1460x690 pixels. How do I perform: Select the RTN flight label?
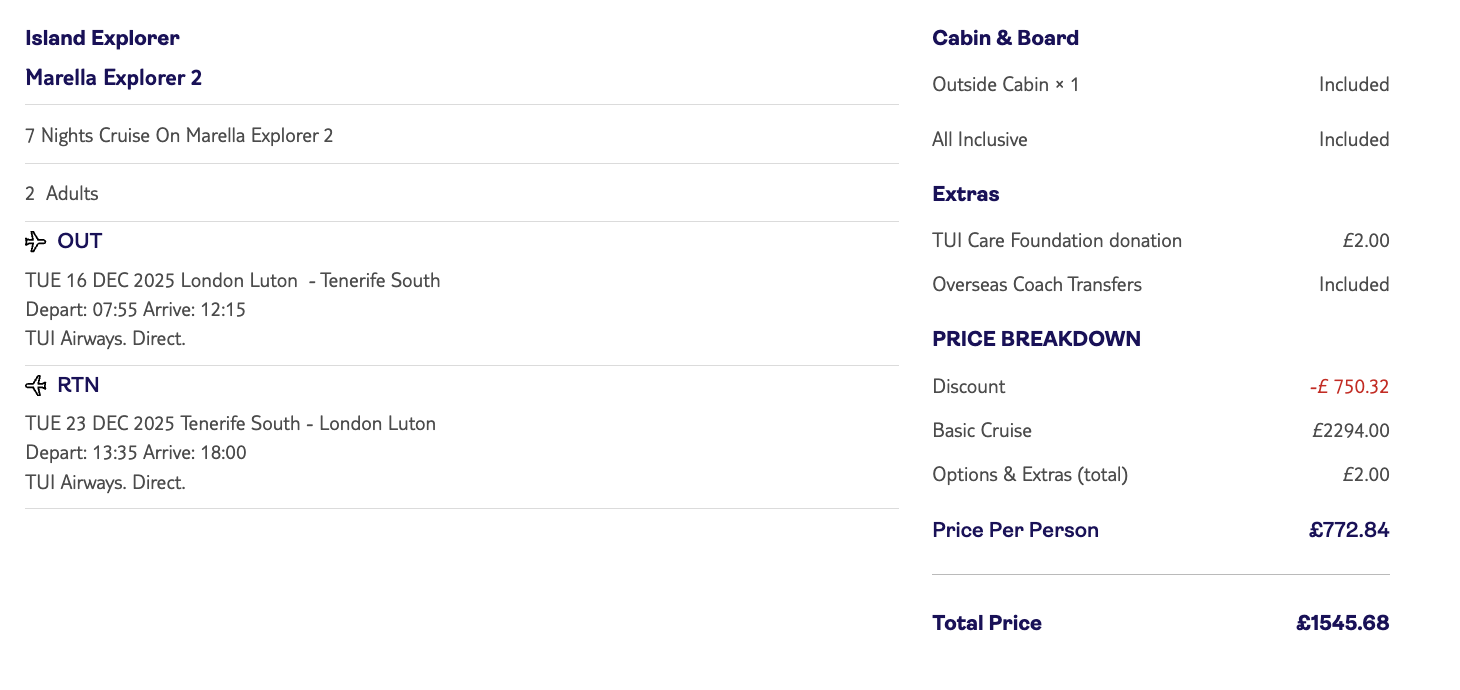78,386
